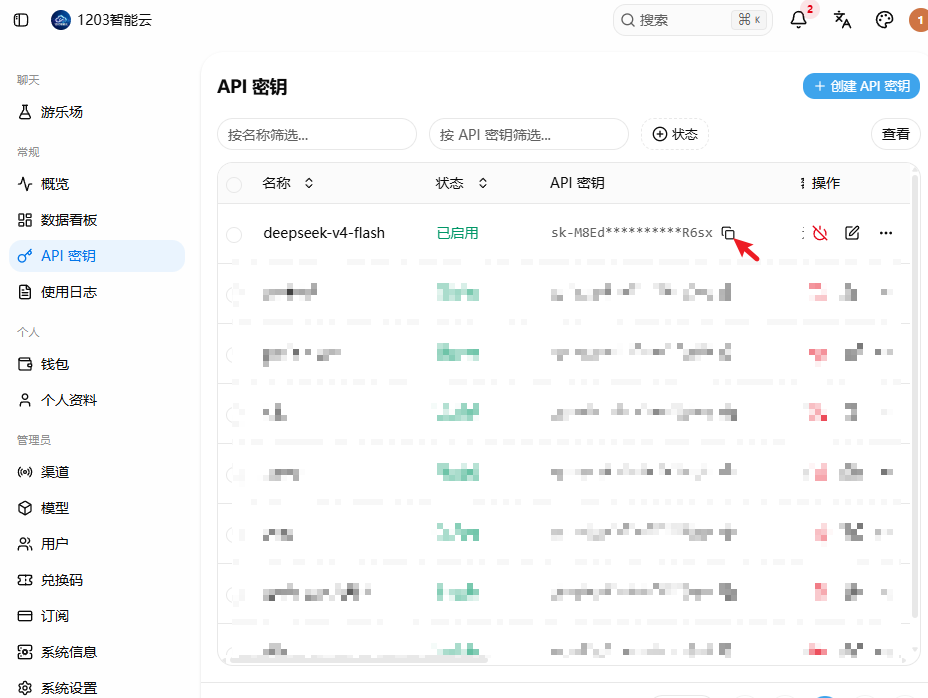
Task: Click the sk-M8Ed masked key text
Action: 631,233
